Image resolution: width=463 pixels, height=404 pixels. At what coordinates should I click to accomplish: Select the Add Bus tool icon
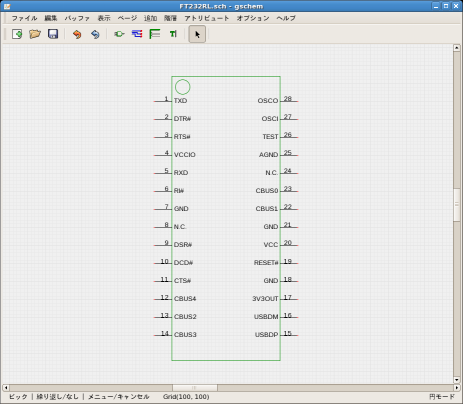[155, 34]
